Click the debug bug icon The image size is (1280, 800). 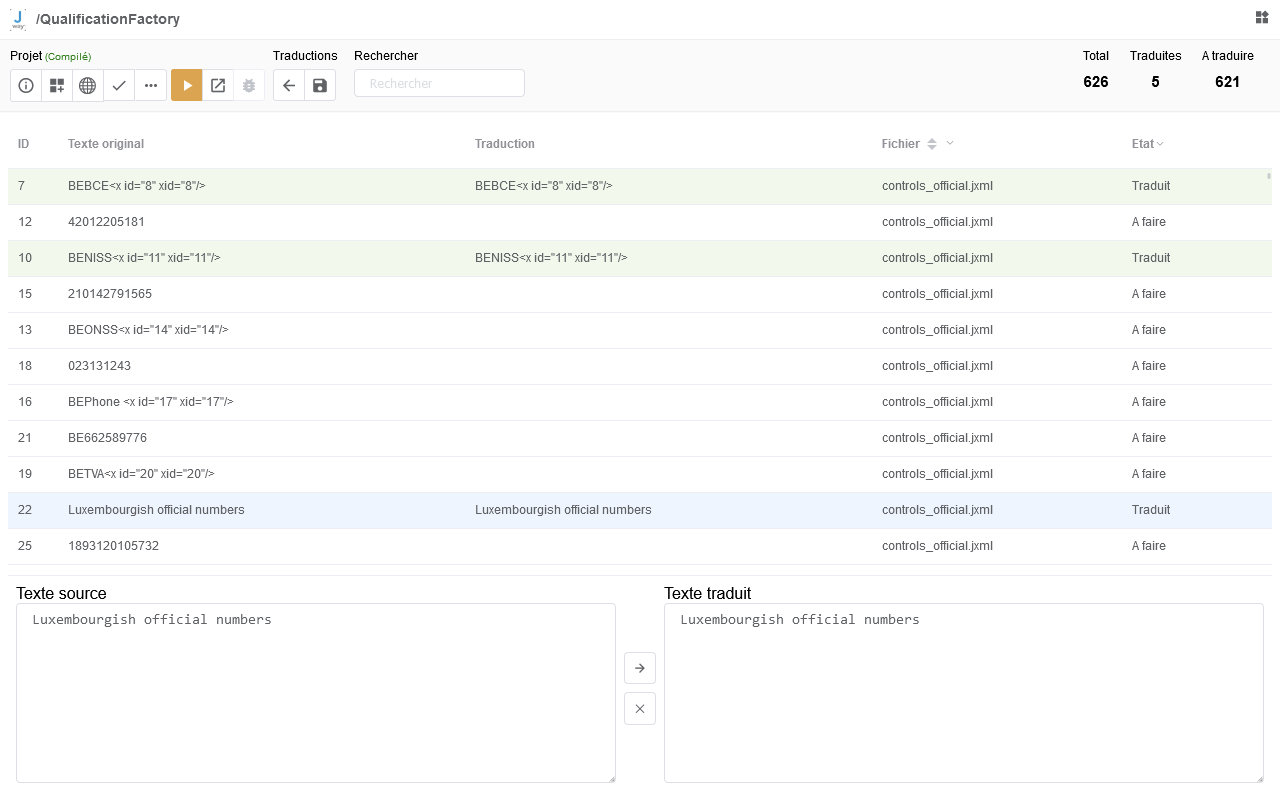click(248, 85)
